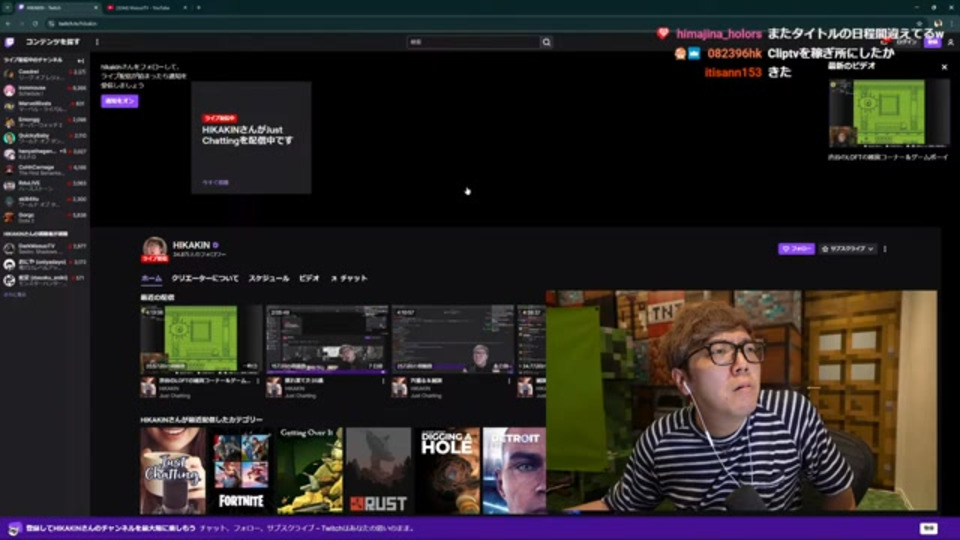Viewport: 960px width, 540px height.
Task: Open the Just Chatting category cover
Action: 173,471
